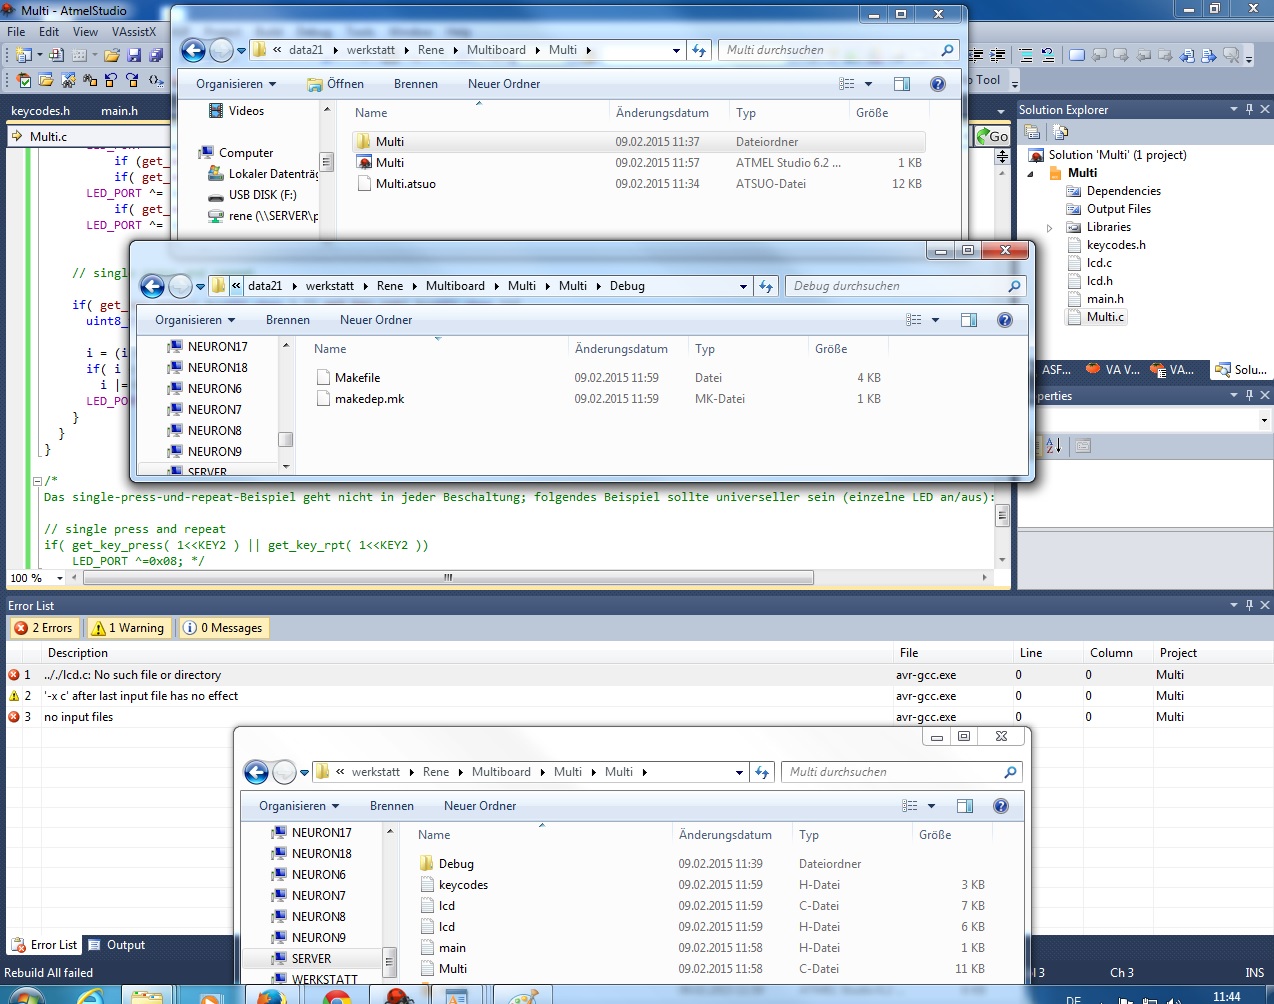Screen dimensions: 1274x1004
Task: Select Makefile in the Debug explorer window
Action: tap(357, 378)
